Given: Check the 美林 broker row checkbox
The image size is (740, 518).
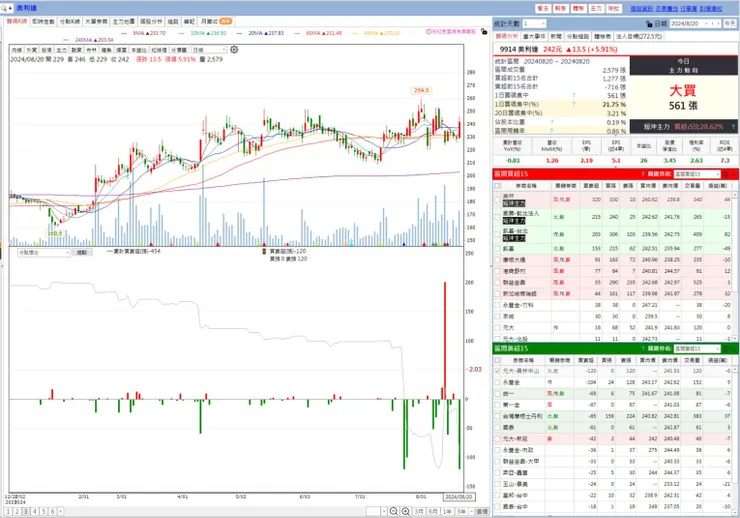Looking at the screenshot, I should click(497, 200).
